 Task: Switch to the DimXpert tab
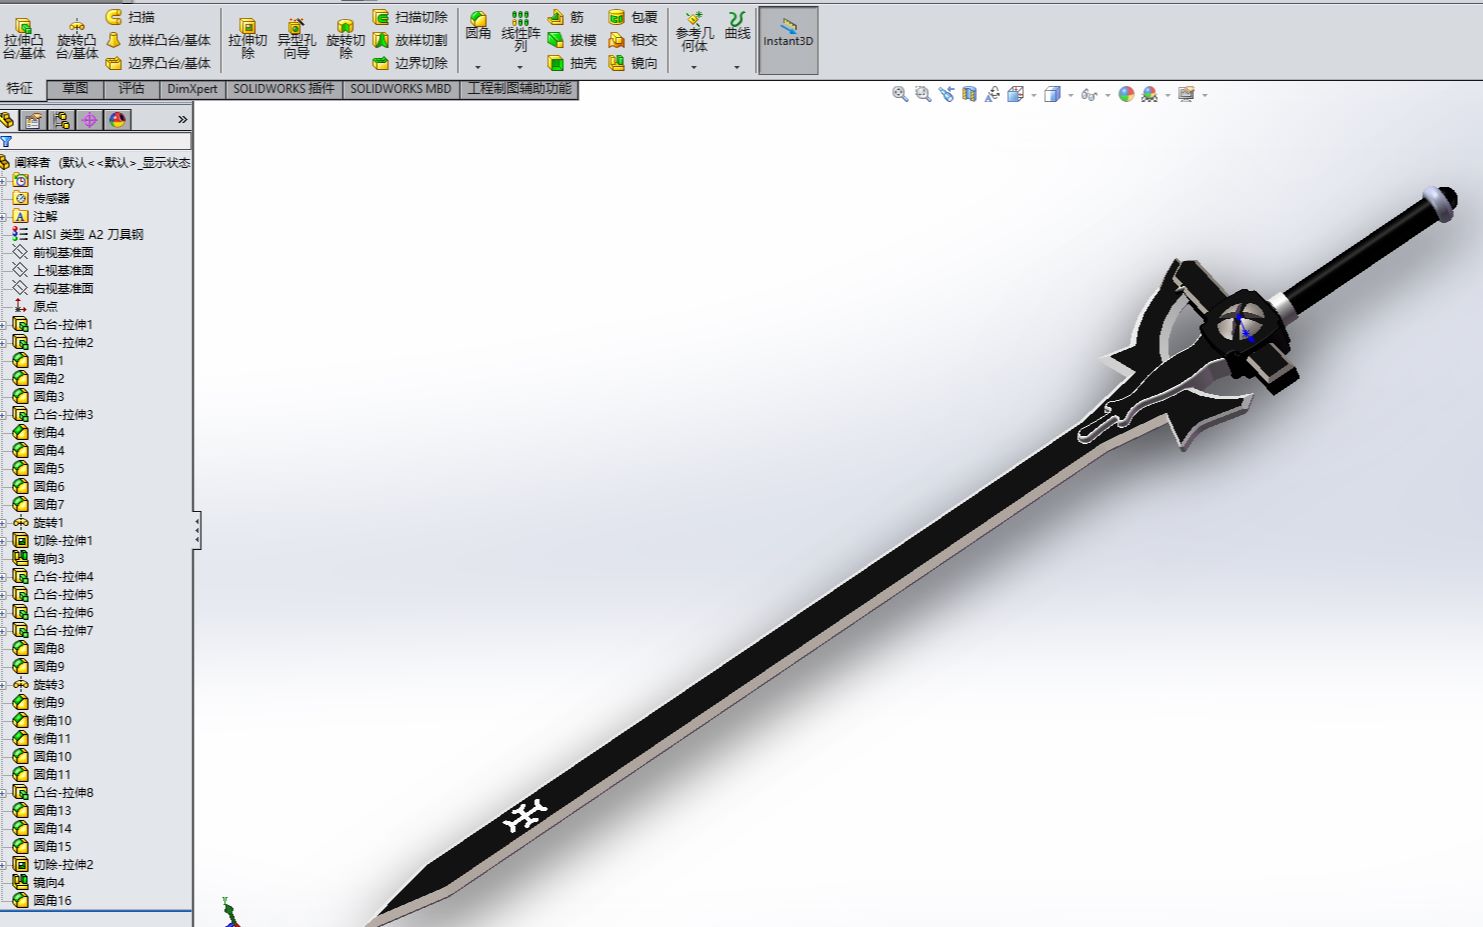[x=192, y=89]
